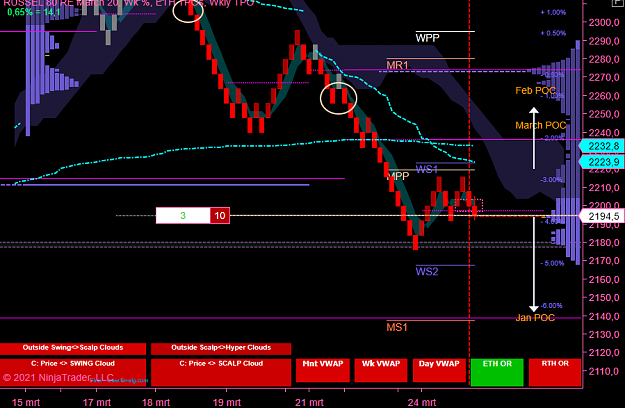Click the white order box showing 3
This screenshot has width=625, height=408.
[183, 216]
